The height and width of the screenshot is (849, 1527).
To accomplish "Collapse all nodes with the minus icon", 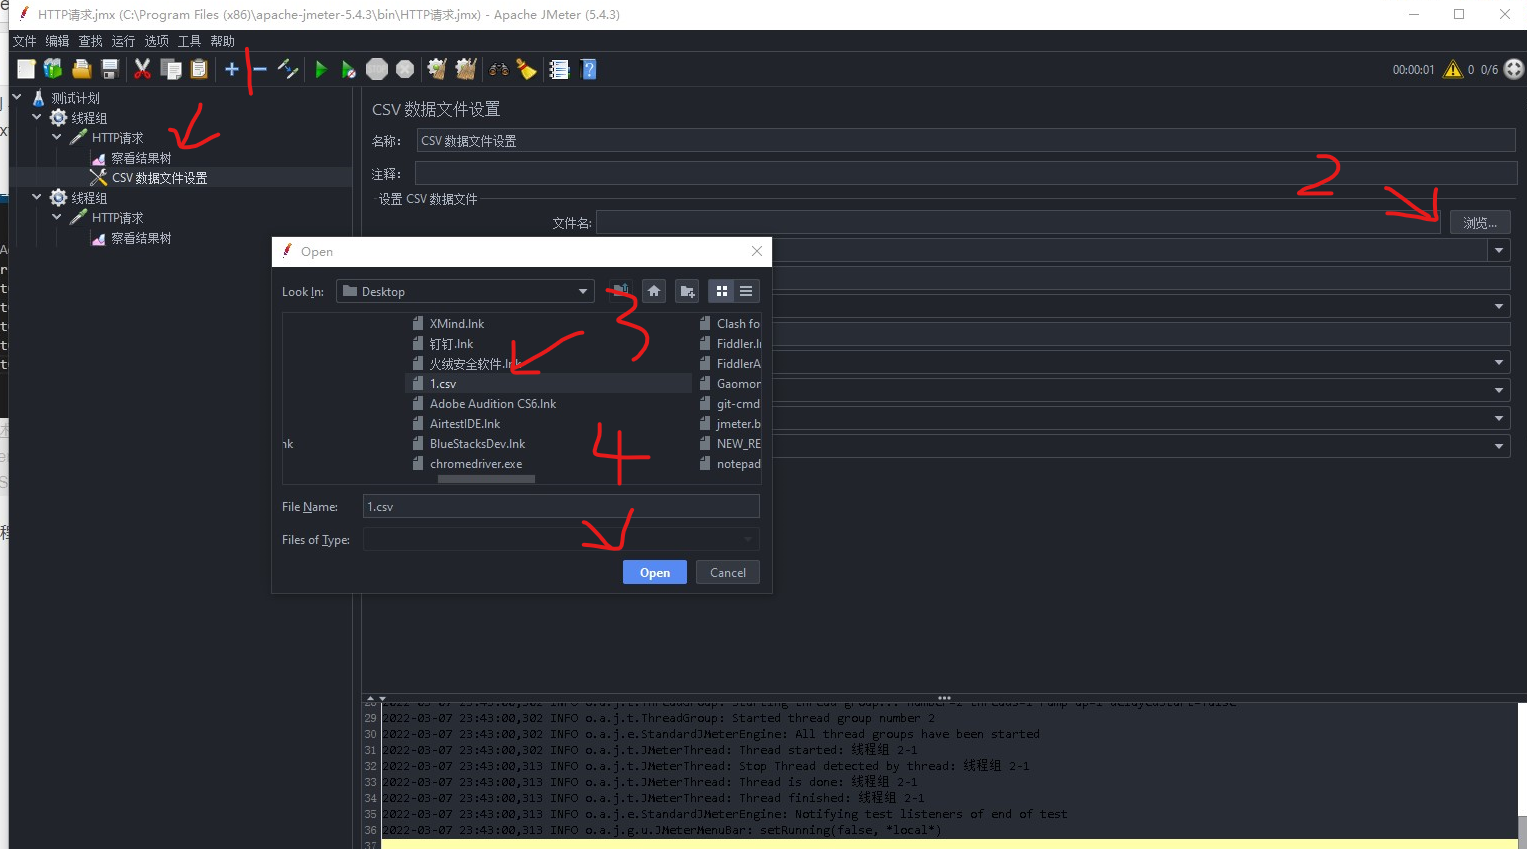I will [x=260, y=69].
